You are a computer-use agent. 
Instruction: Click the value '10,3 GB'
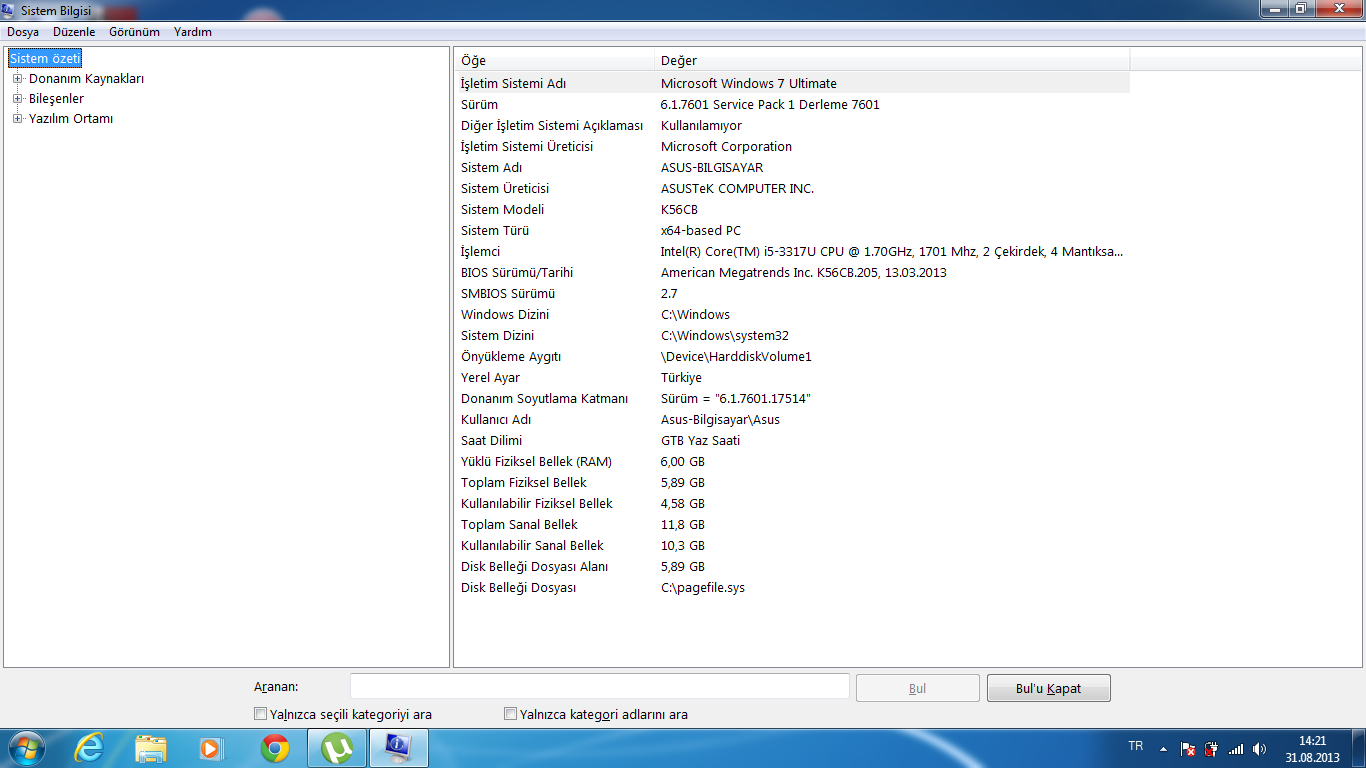coord(683,545)
